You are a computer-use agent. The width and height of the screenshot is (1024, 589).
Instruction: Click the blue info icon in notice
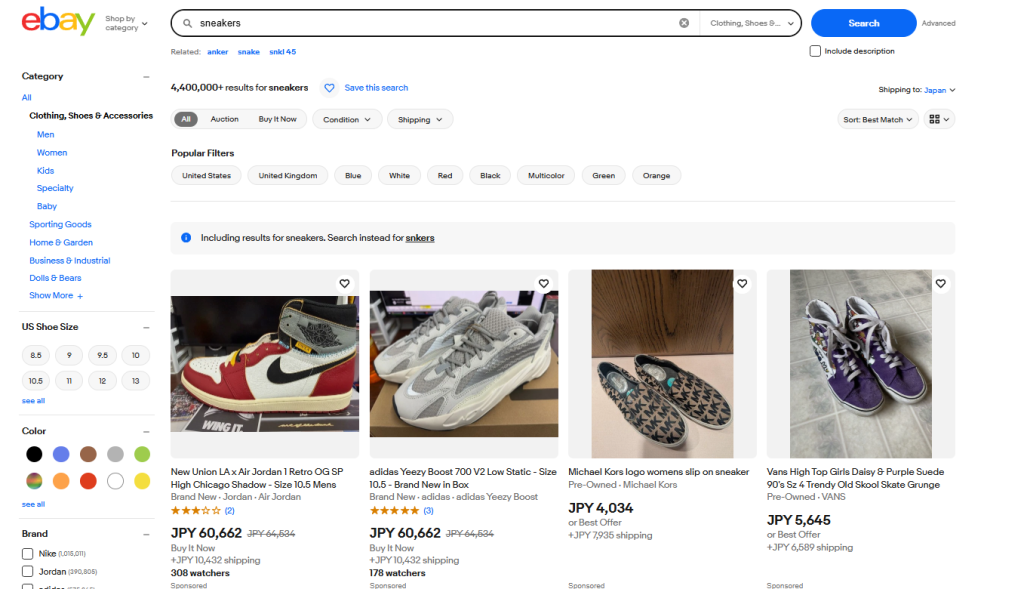tap(186, 238)
